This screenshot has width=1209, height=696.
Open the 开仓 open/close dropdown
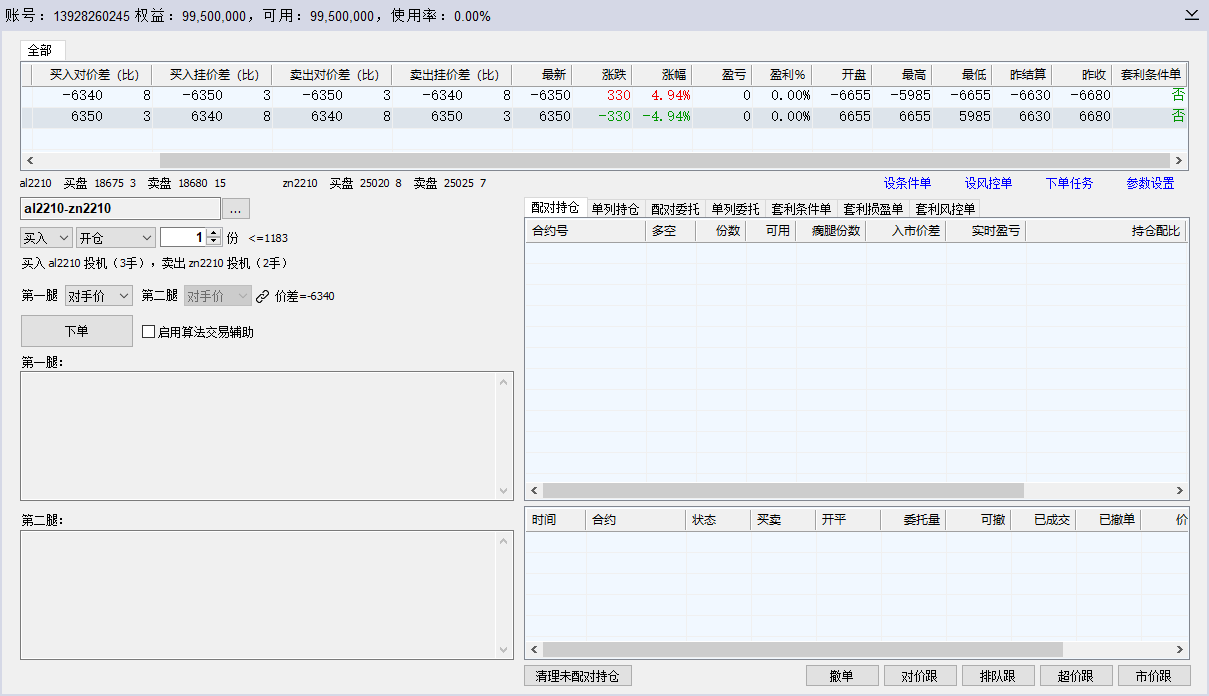point(115,238)
